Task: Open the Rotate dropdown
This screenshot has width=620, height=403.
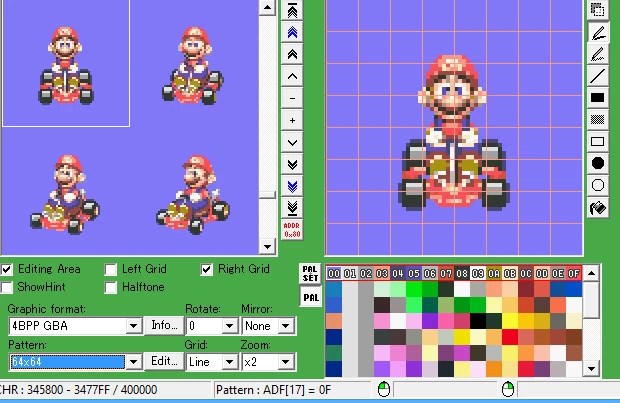Action: click(229, 326)
